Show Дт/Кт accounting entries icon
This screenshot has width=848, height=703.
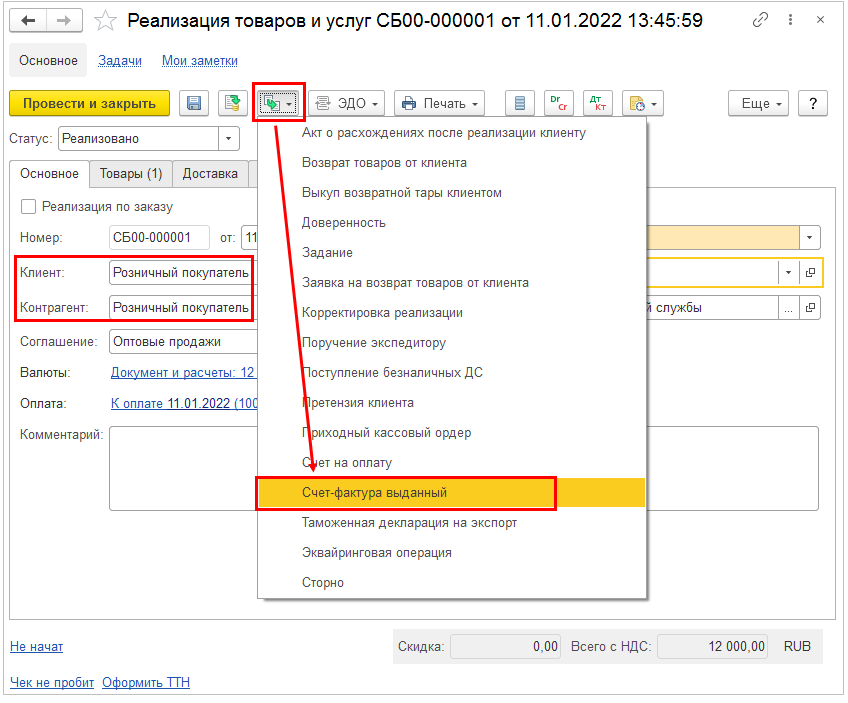pyautogui.click(x=598, y=103)
